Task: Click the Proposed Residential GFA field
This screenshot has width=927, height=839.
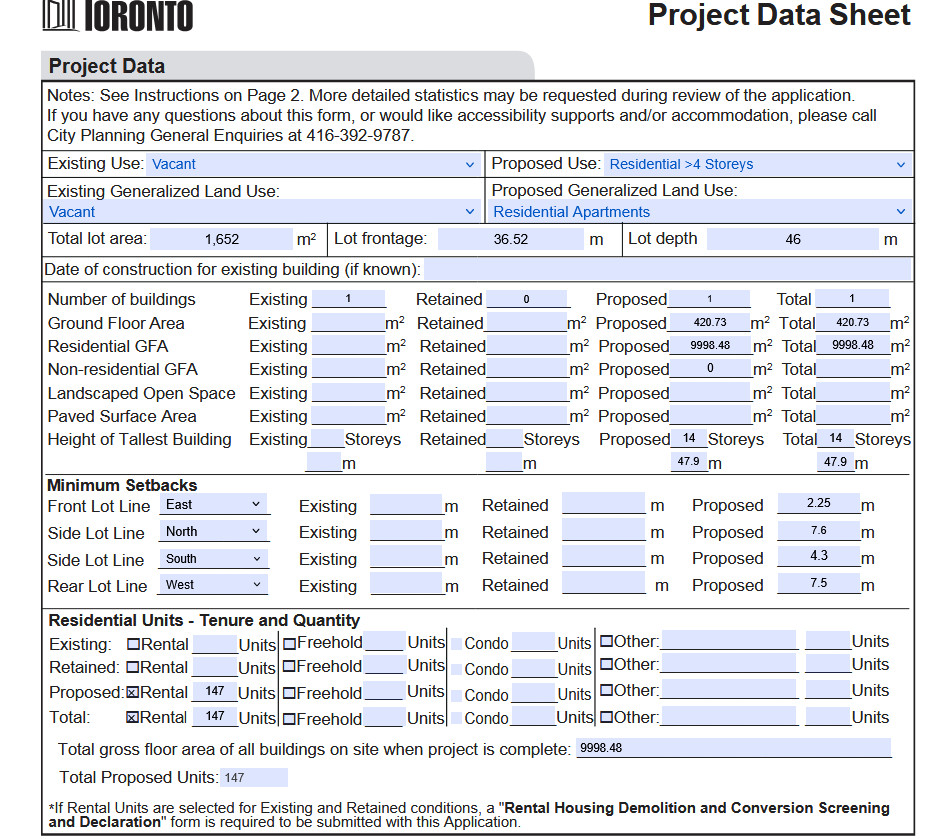Action: [x=710, y=346]
